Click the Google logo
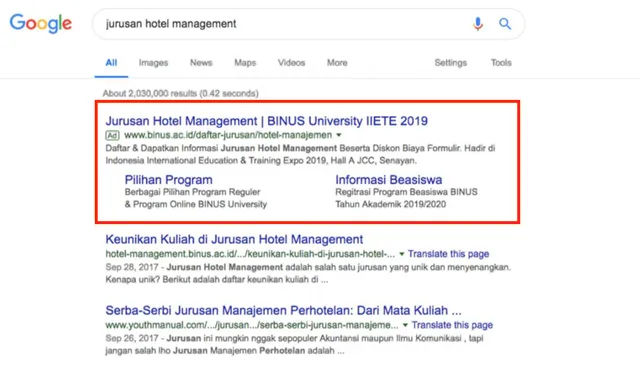This screenshot has width=640, height=365. tap(41, 23)
